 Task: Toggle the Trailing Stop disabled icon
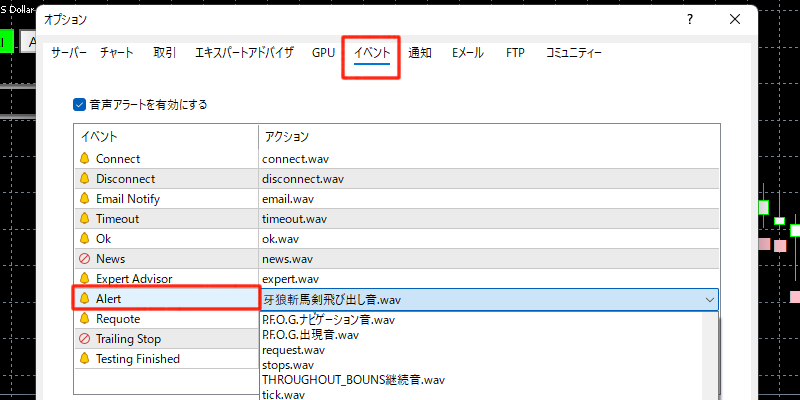[x=85, y=339]
